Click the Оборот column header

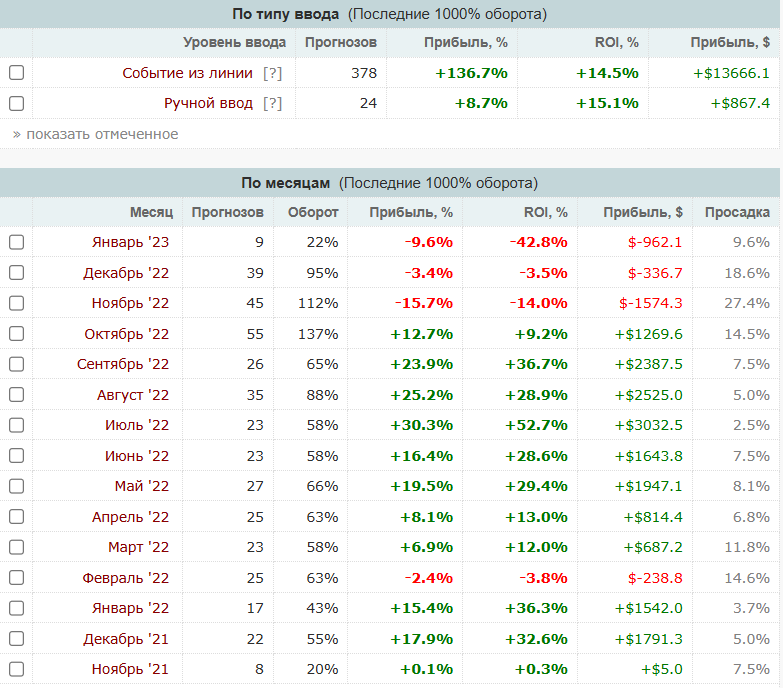pos(313,212)
